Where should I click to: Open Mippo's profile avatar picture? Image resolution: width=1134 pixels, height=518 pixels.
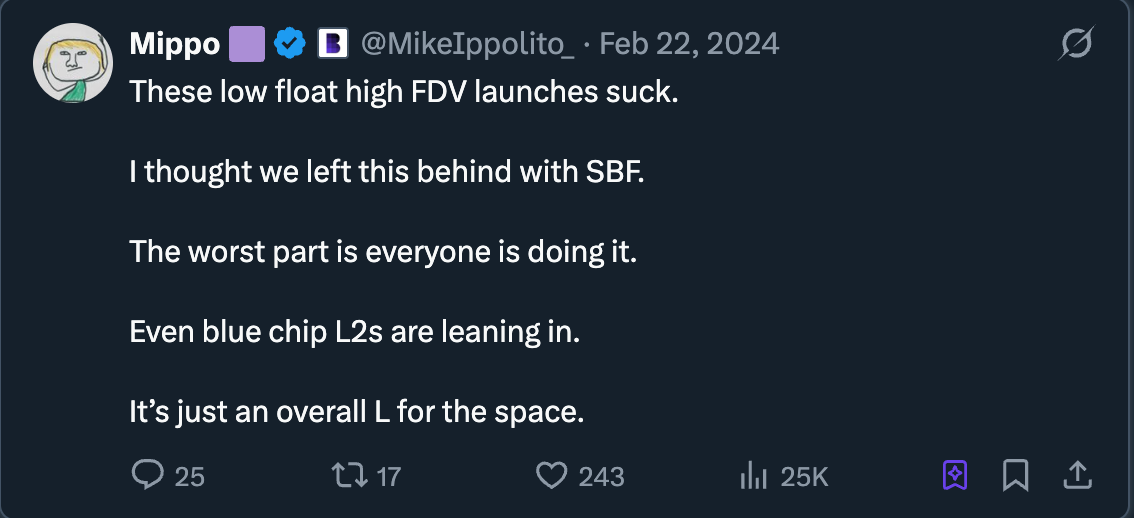(72, 63)
